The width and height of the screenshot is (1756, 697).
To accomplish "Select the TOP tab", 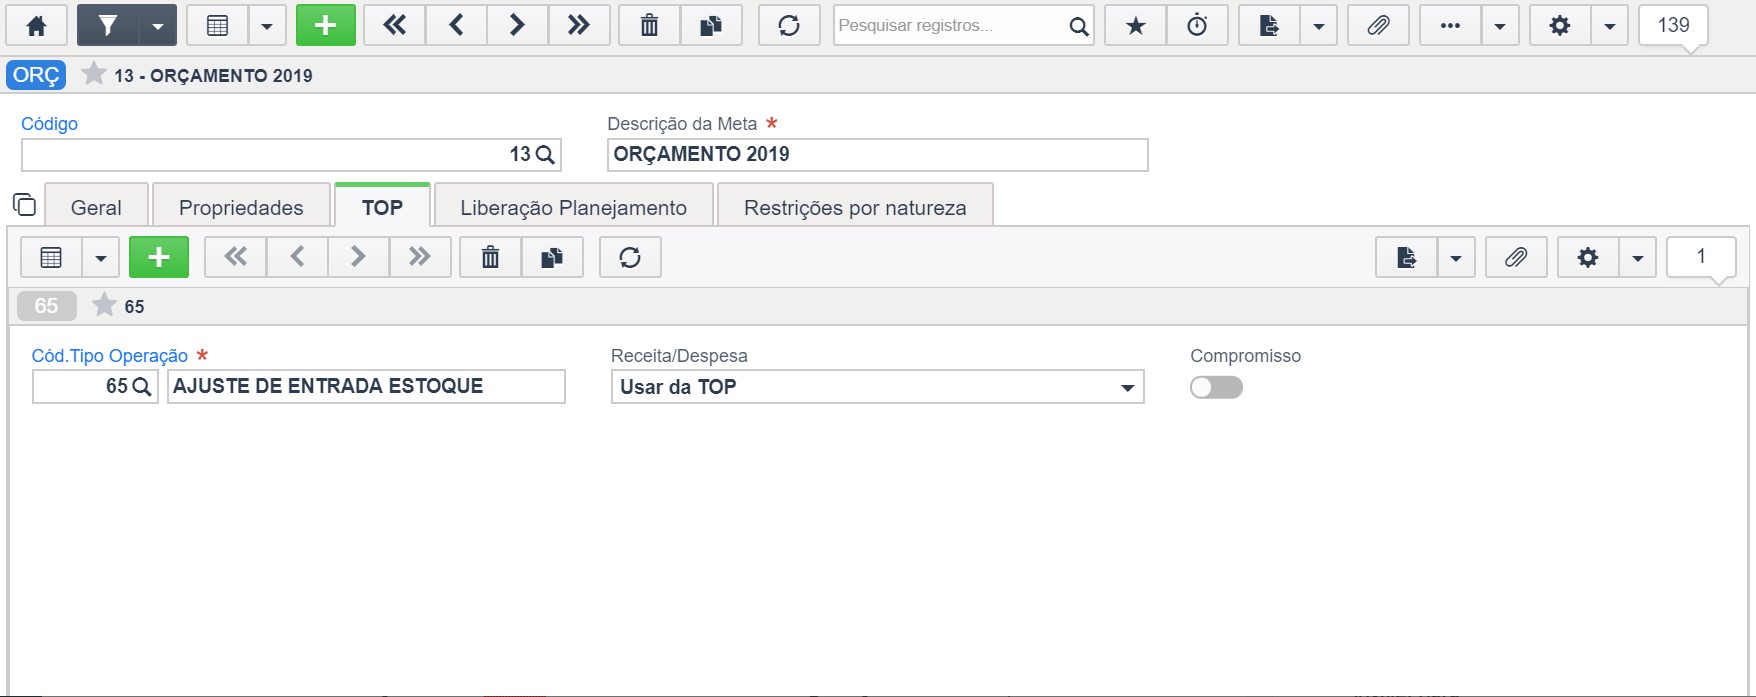I will point(382,207).
